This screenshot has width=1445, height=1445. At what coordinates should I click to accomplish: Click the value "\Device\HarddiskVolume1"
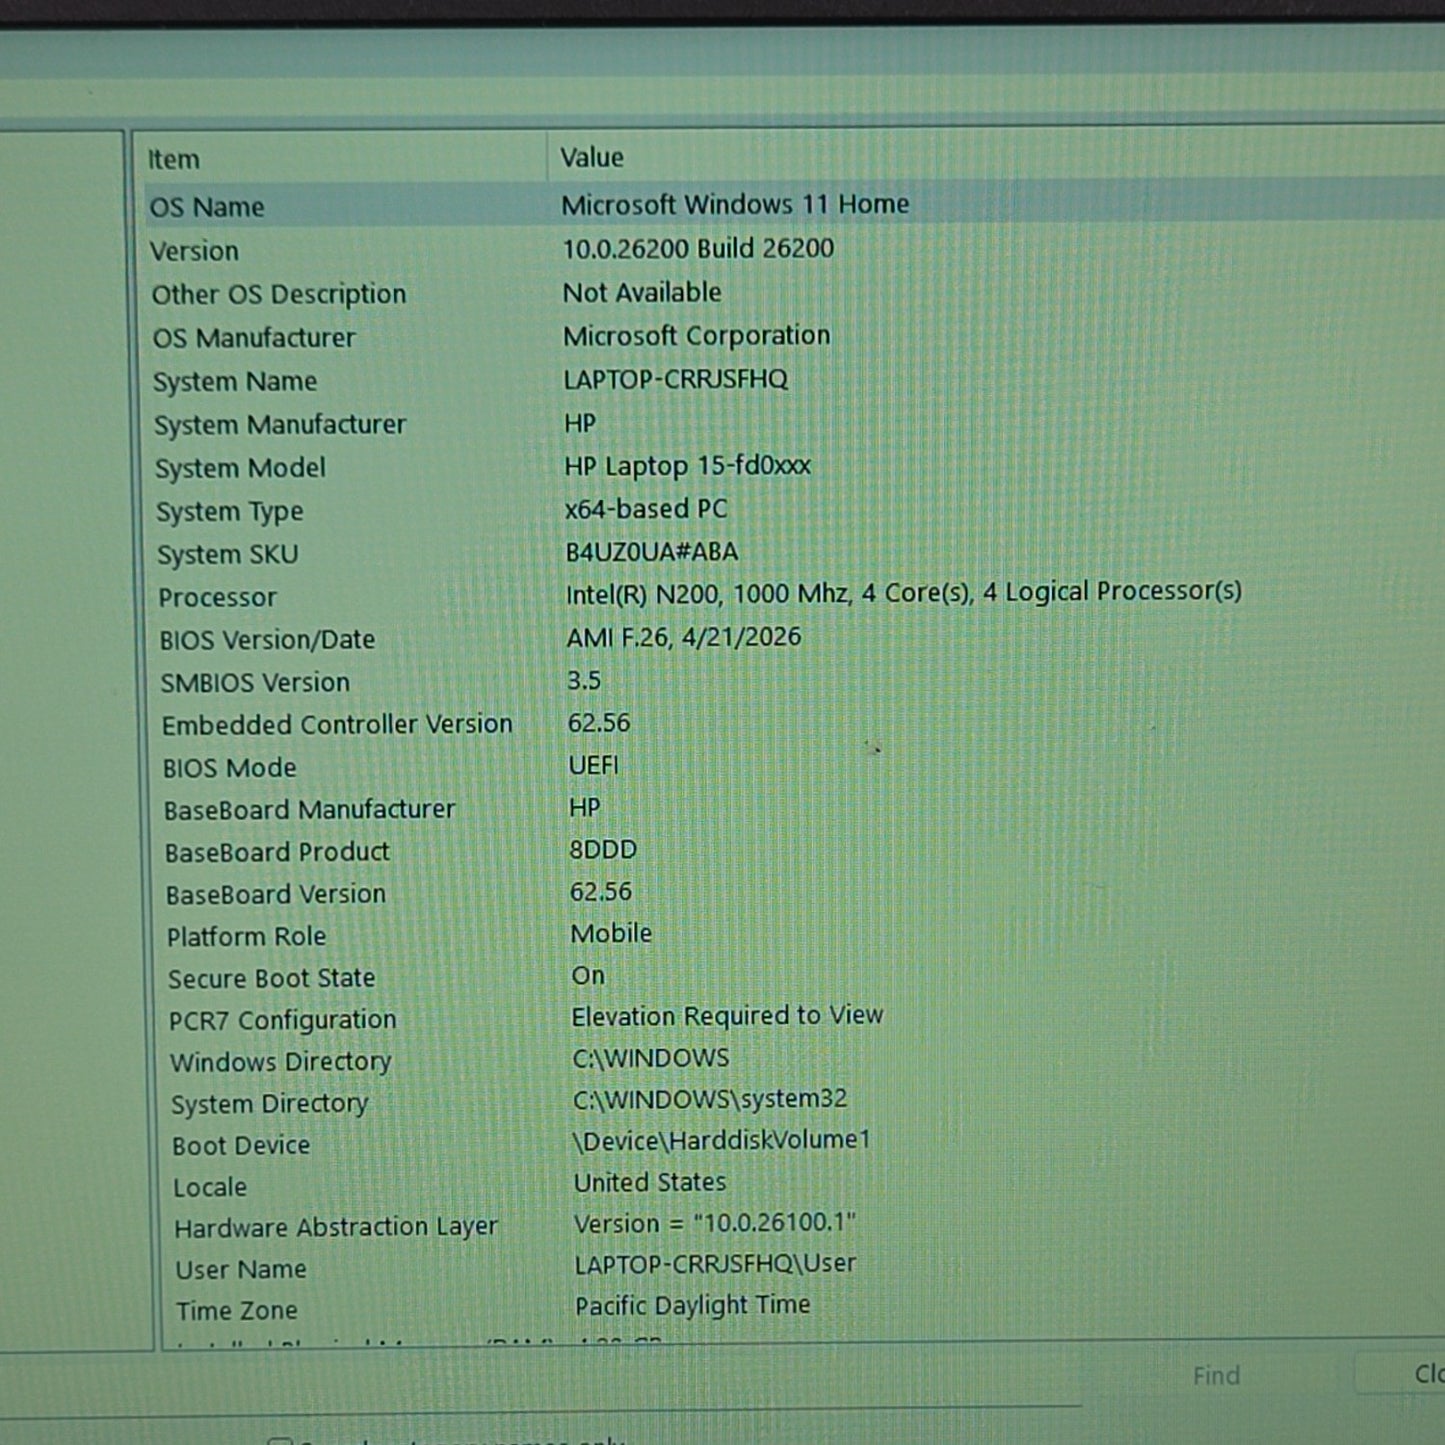(x=721, y=1141)
